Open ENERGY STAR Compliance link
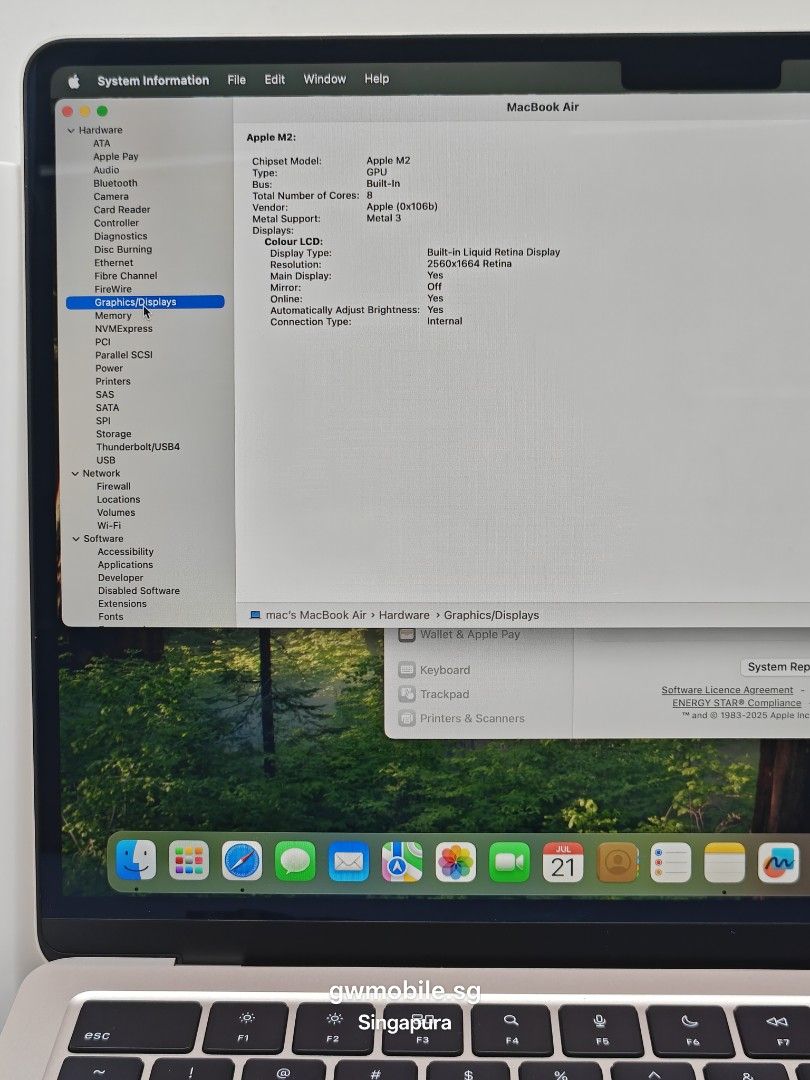Screen dimensions: 810x1080 736,703
